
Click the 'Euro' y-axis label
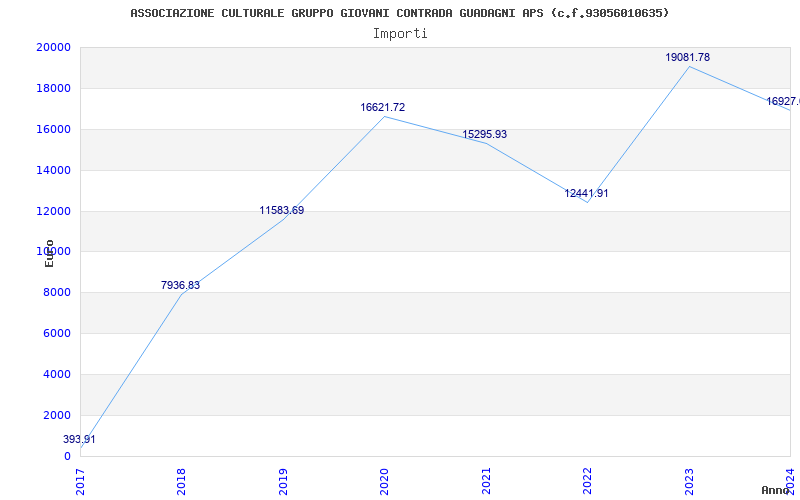tap(49, 253)
